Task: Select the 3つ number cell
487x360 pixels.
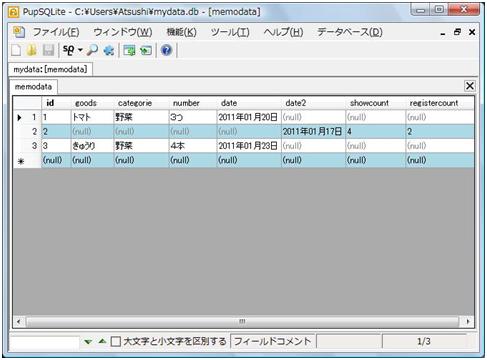Action: [193, 117]
